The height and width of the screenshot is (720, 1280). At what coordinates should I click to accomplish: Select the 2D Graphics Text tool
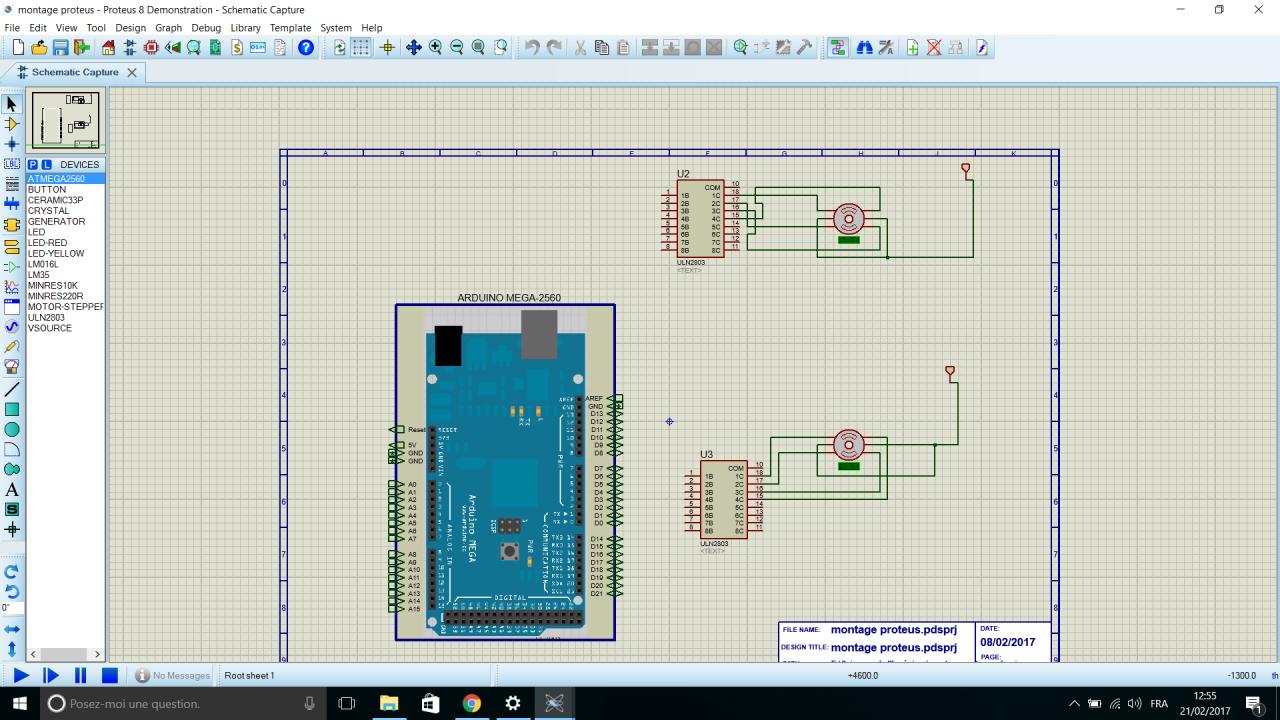pyautogui.click(x=12, y=490)
